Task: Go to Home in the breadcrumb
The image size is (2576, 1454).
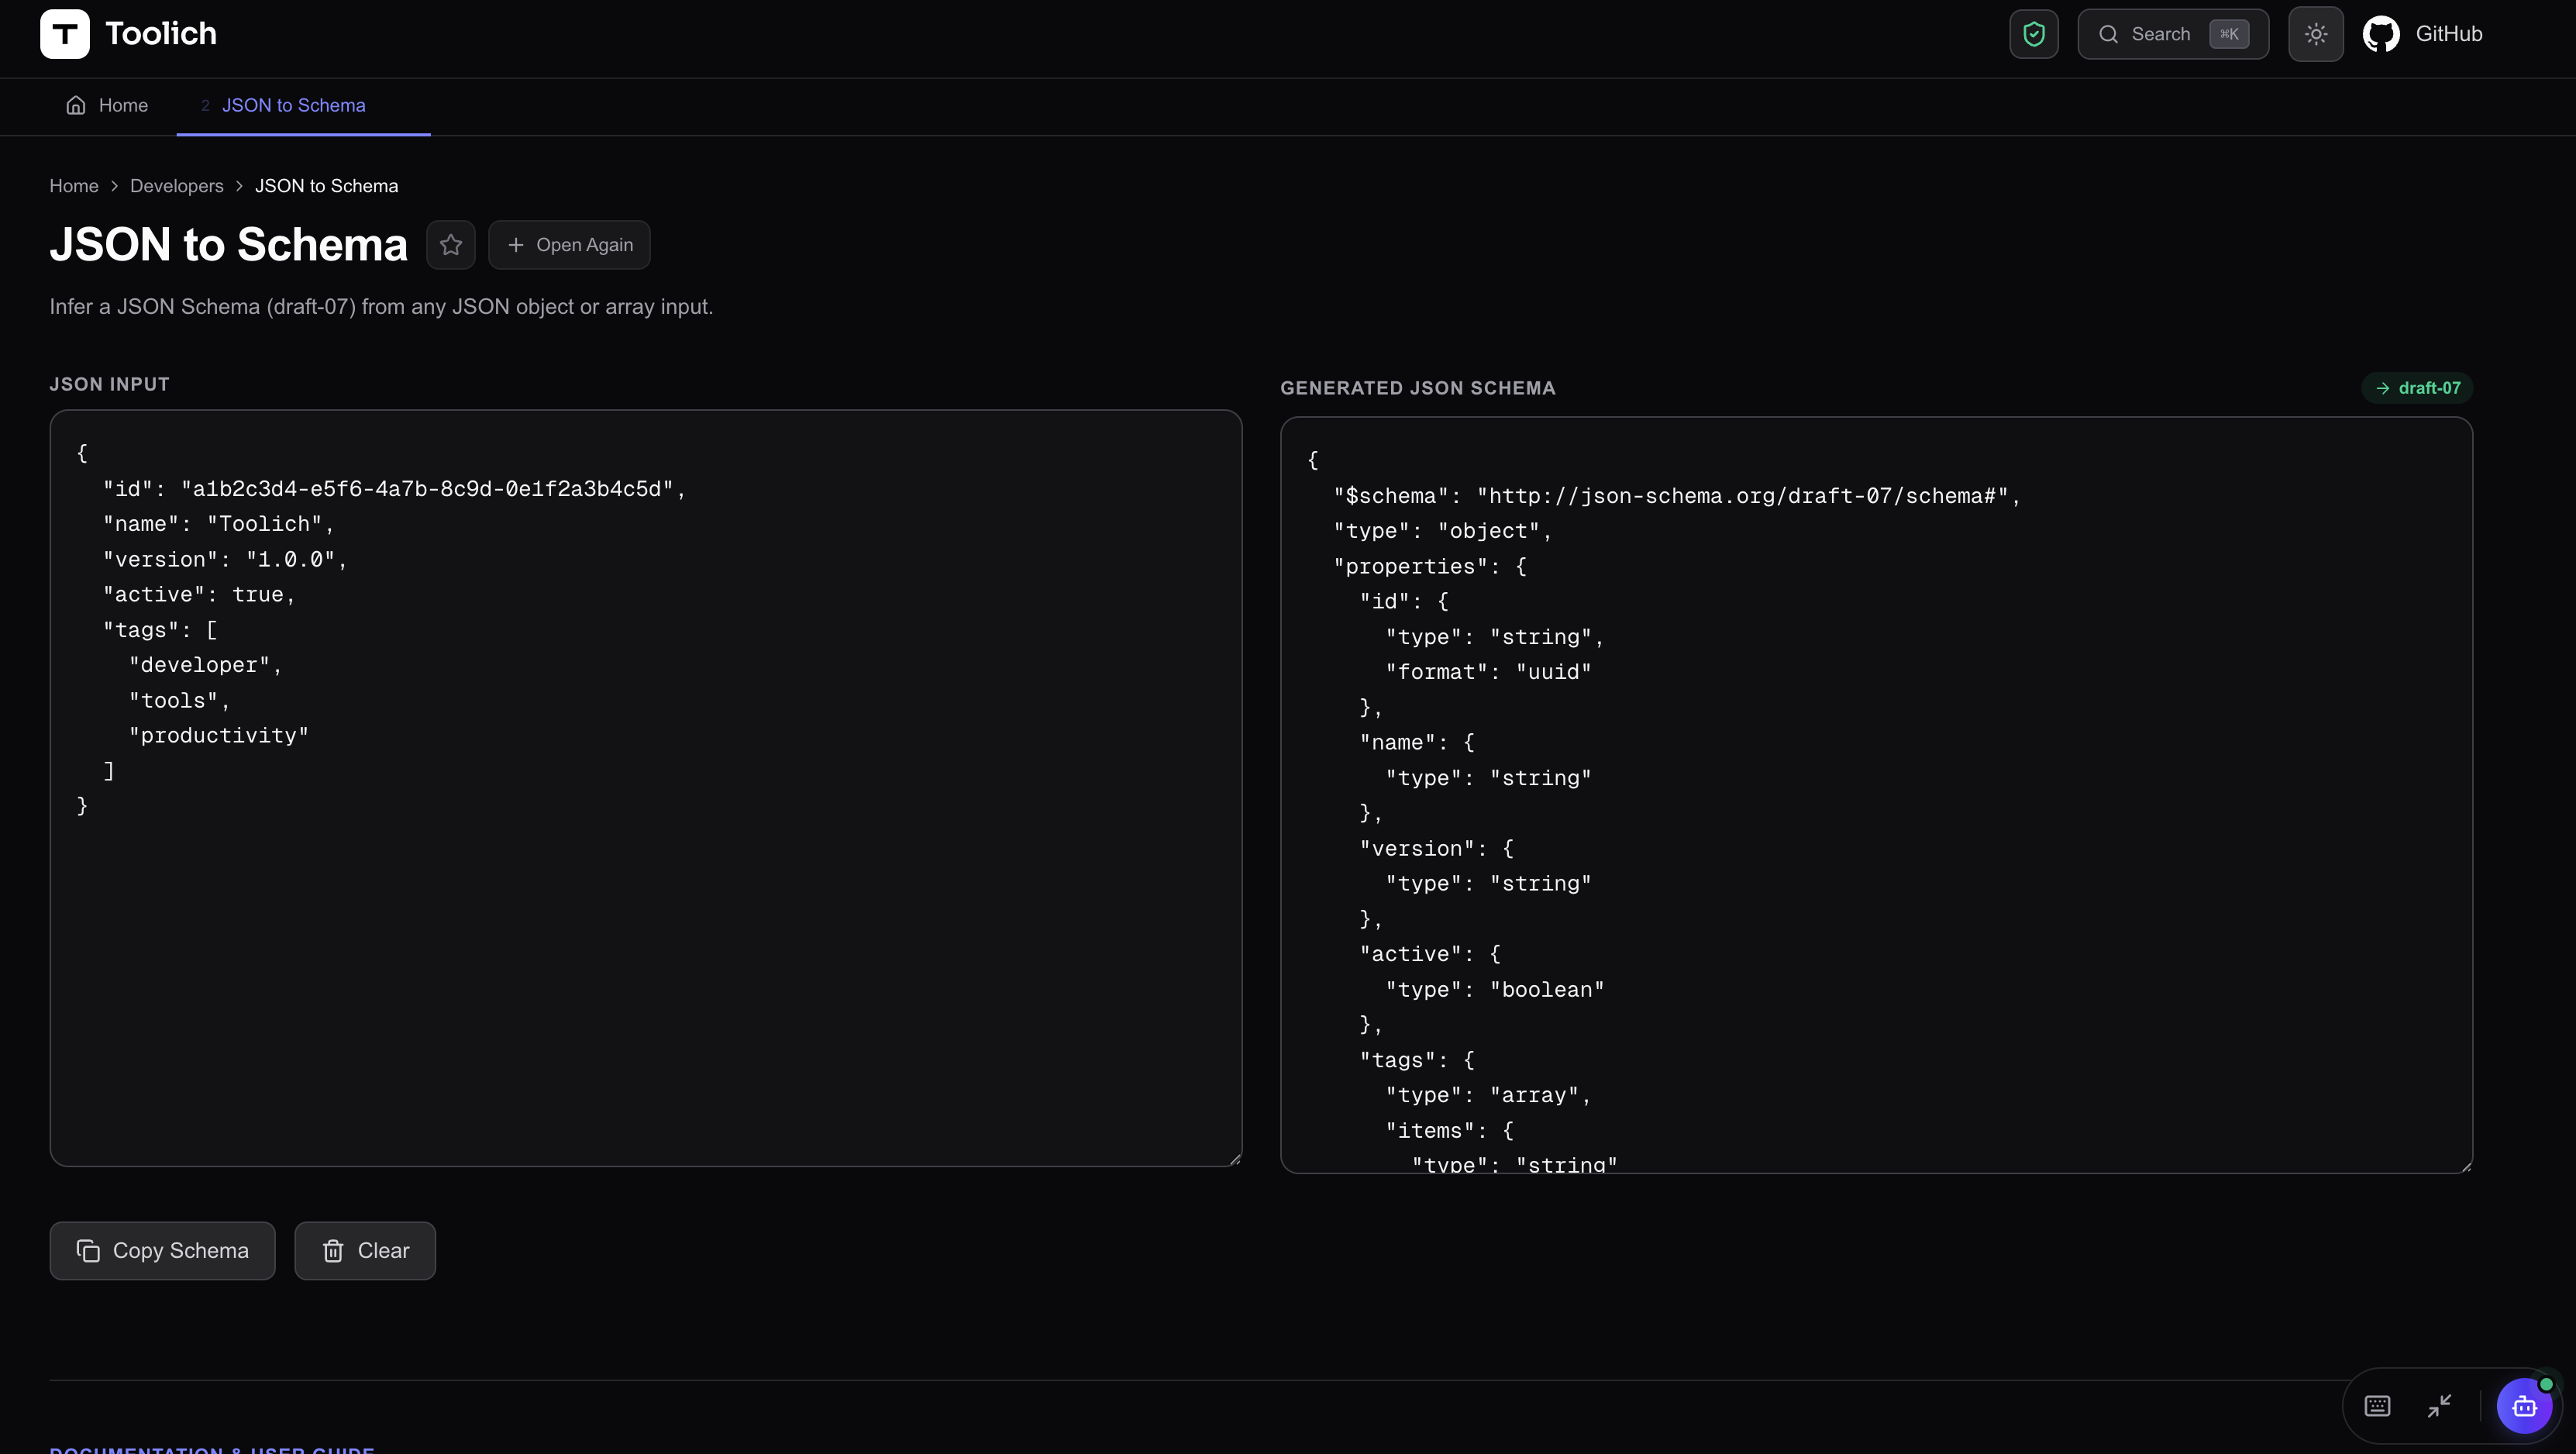Action: tap(74, 186)
